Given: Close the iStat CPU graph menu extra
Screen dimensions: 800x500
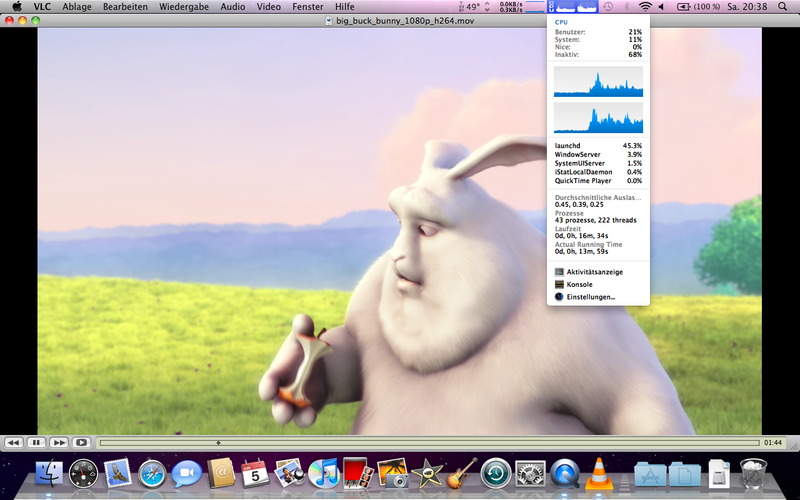Looking at the screenshot, I should click(x=573, y=7).
